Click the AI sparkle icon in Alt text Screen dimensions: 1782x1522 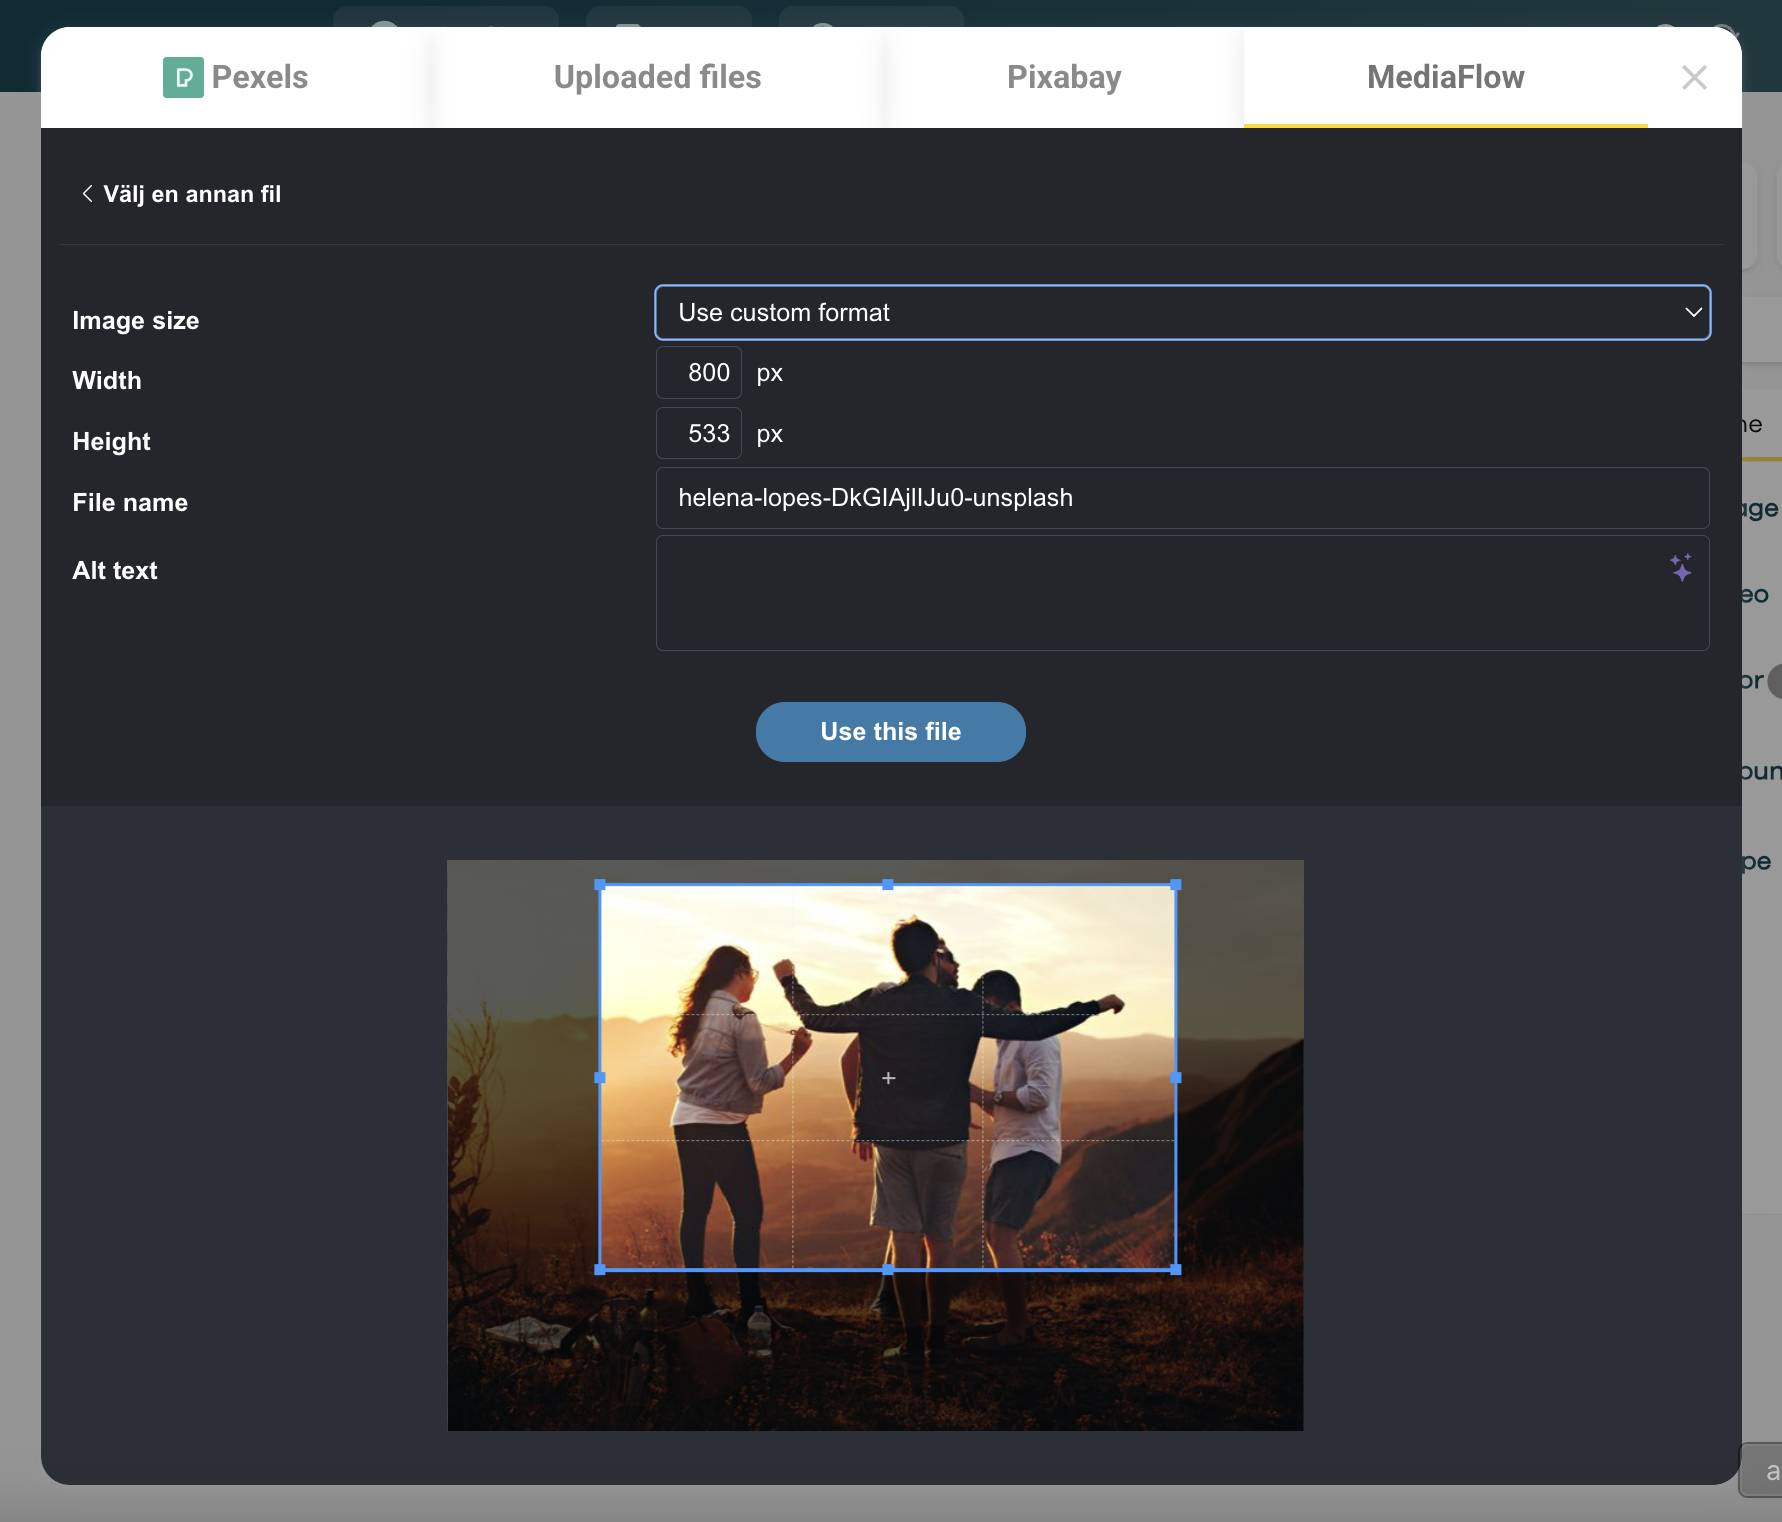[x=1681, y=567]
